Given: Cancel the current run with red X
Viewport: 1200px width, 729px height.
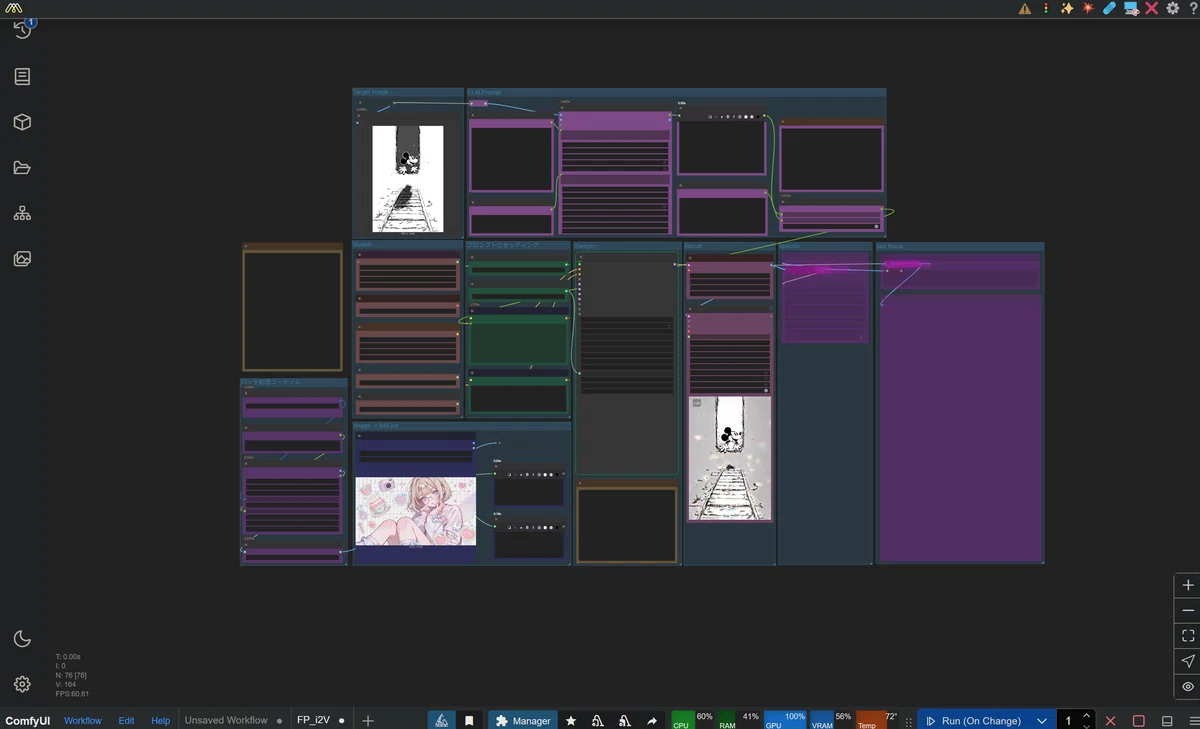Looking at the screenshot, I should tap(1110, 721).
